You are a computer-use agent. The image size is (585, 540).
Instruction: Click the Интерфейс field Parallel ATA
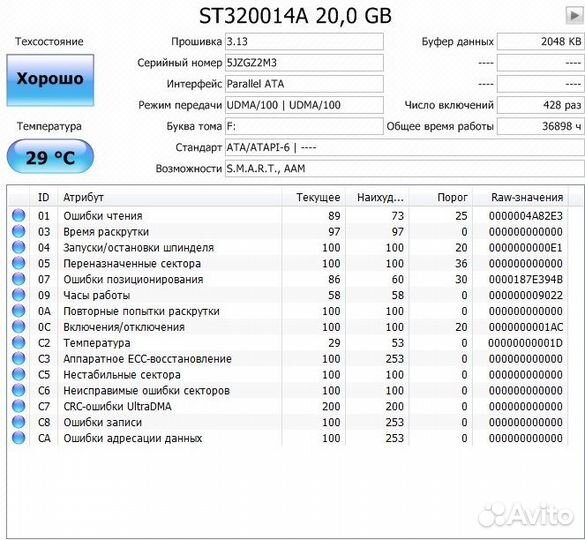[x=304, y=84]
